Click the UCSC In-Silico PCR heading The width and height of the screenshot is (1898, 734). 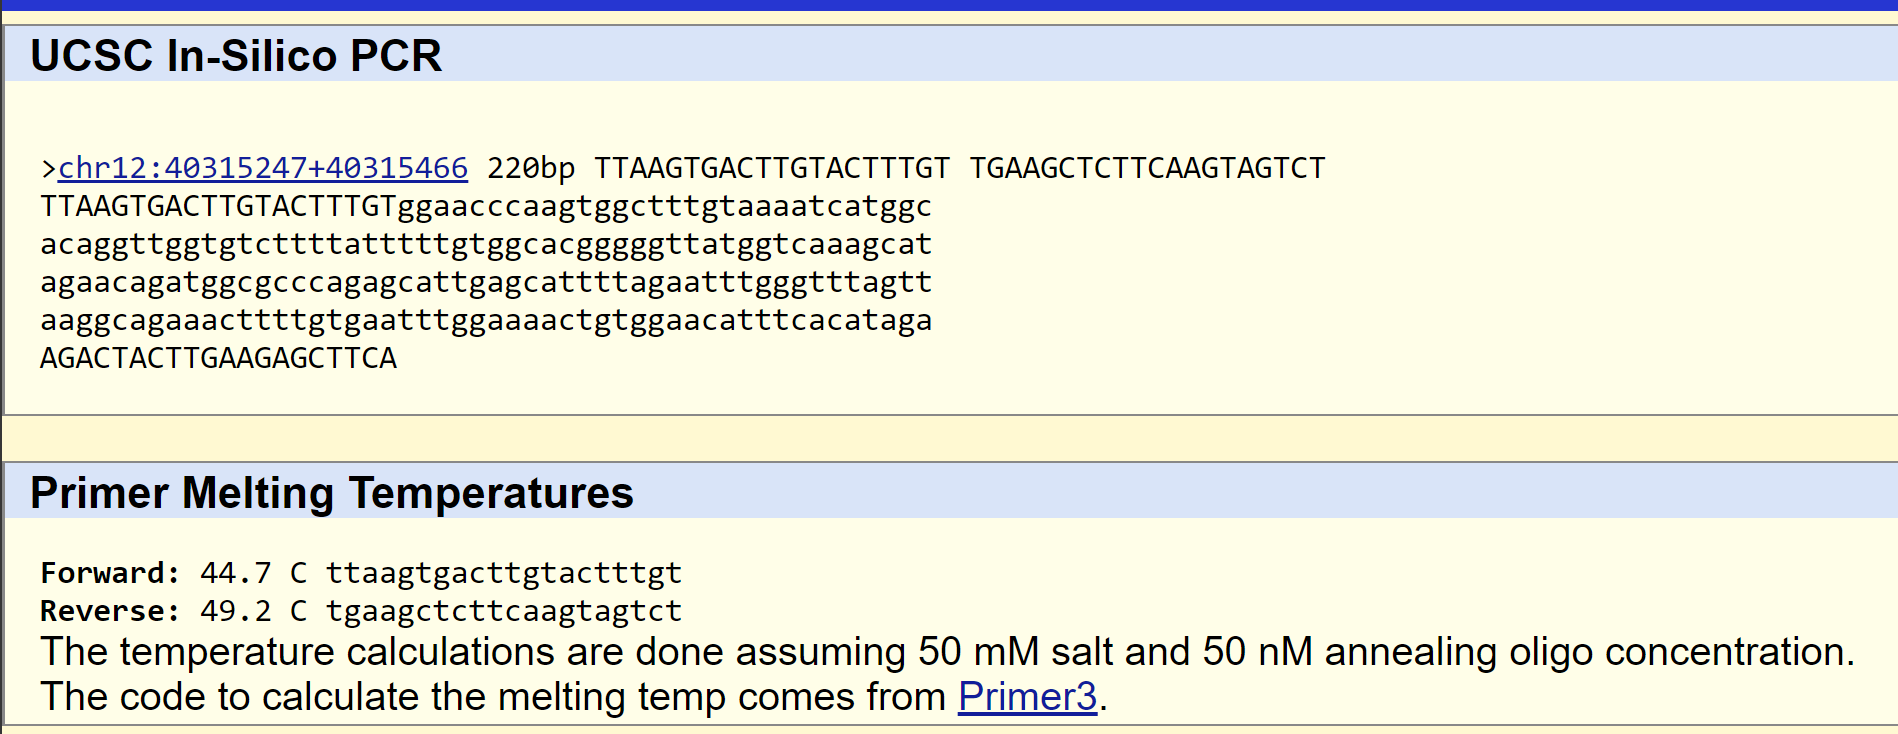[236, 55]
